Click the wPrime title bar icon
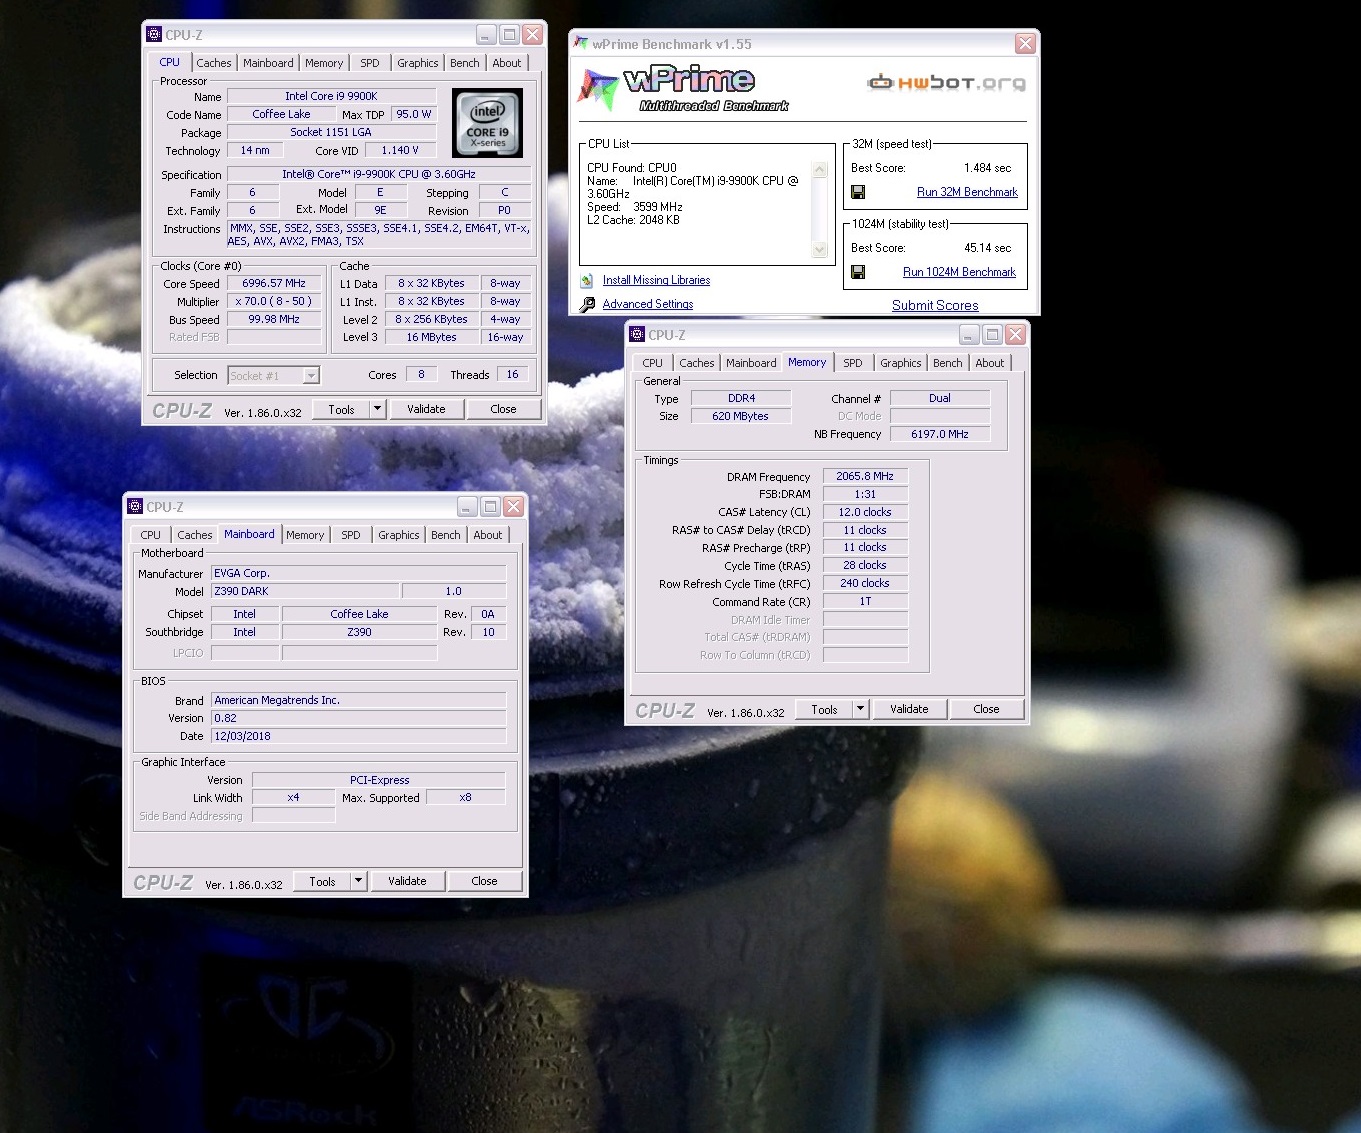Image resolution: width=1361 pixels, height=1133 pixels. pyautogui.click(x=581, y=43)
